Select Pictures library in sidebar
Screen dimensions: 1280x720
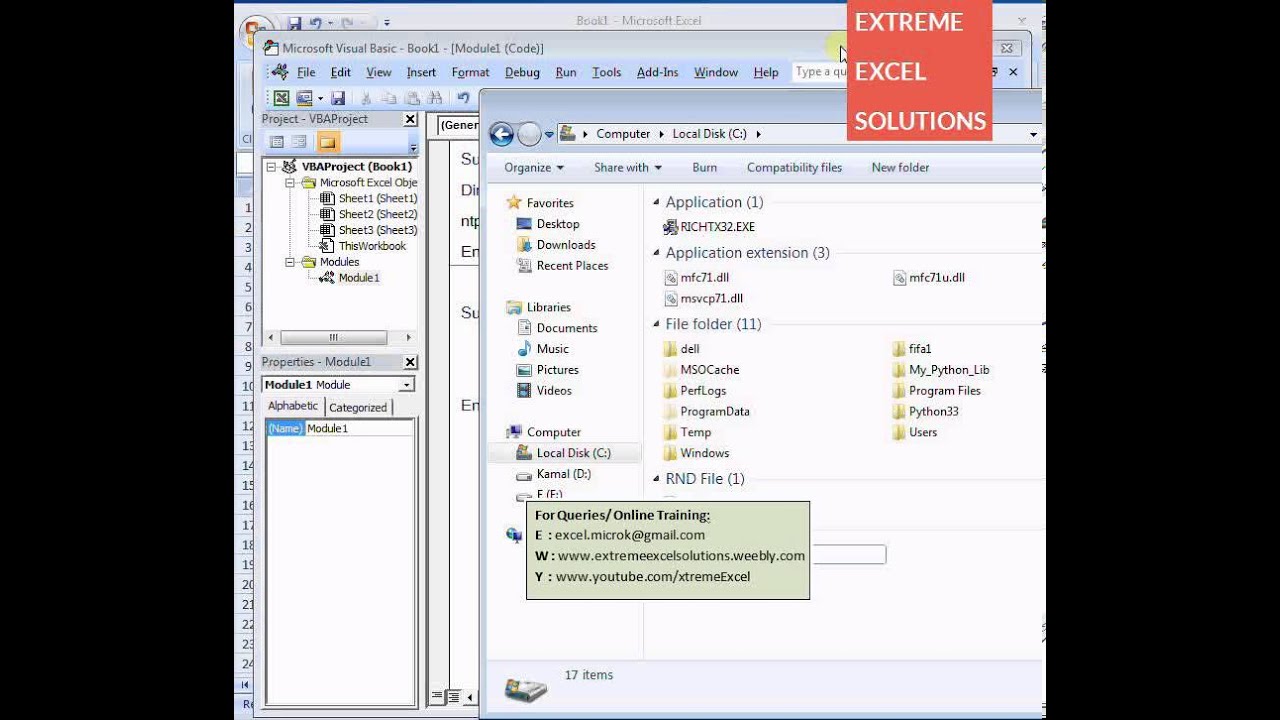(557, 370)
